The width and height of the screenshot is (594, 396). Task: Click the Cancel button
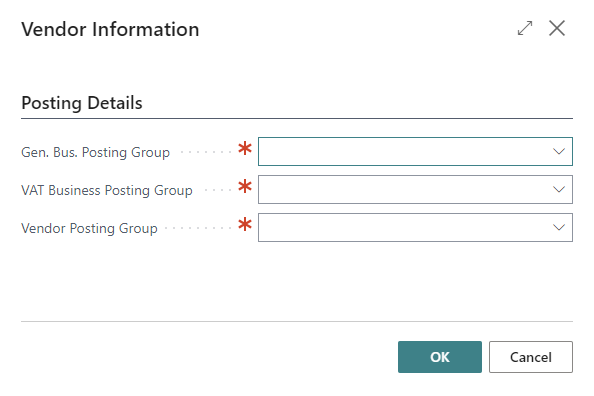(x=531, y=357)
